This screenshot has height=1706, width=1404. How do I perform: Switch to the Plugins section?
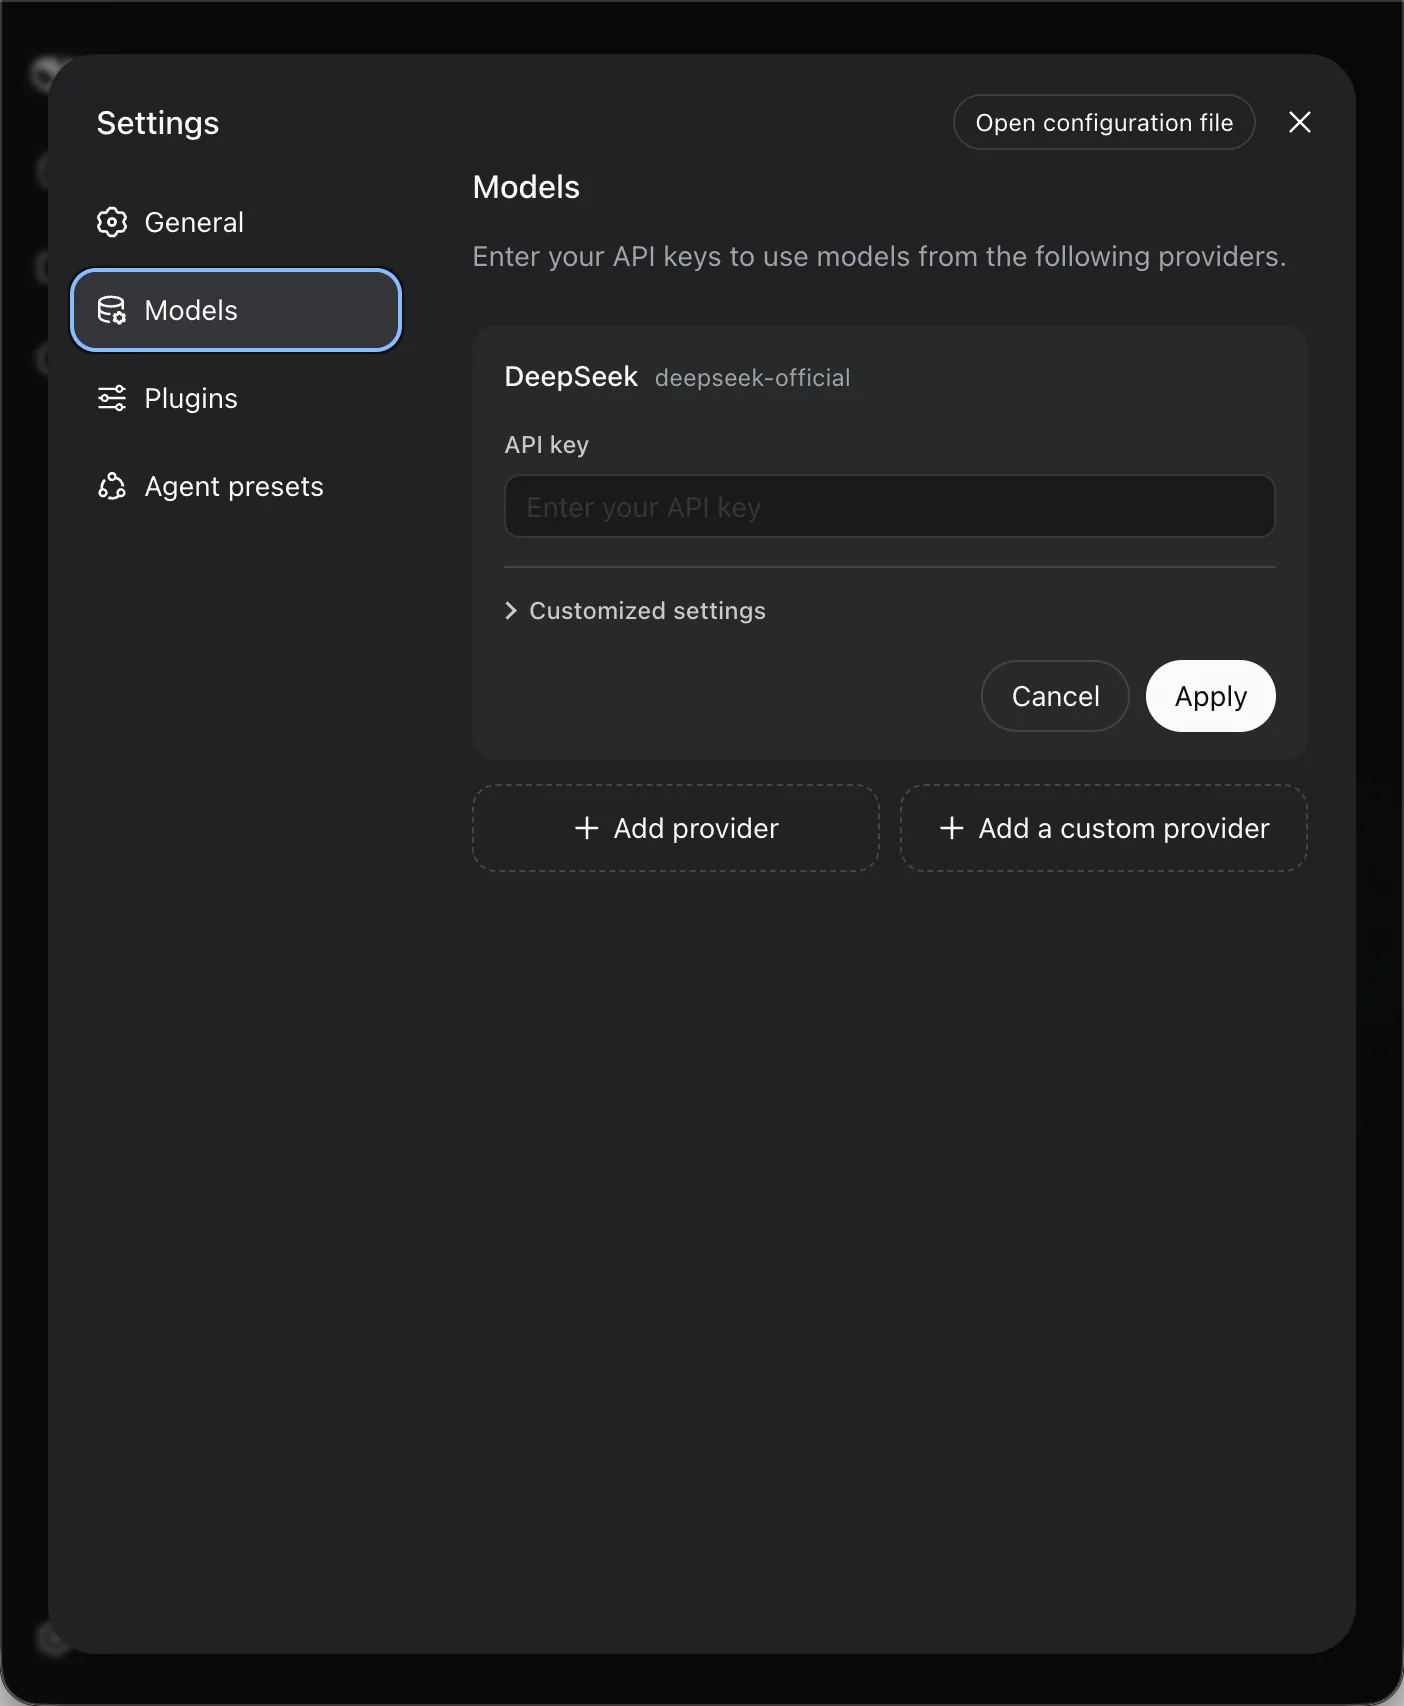point(236,398)
